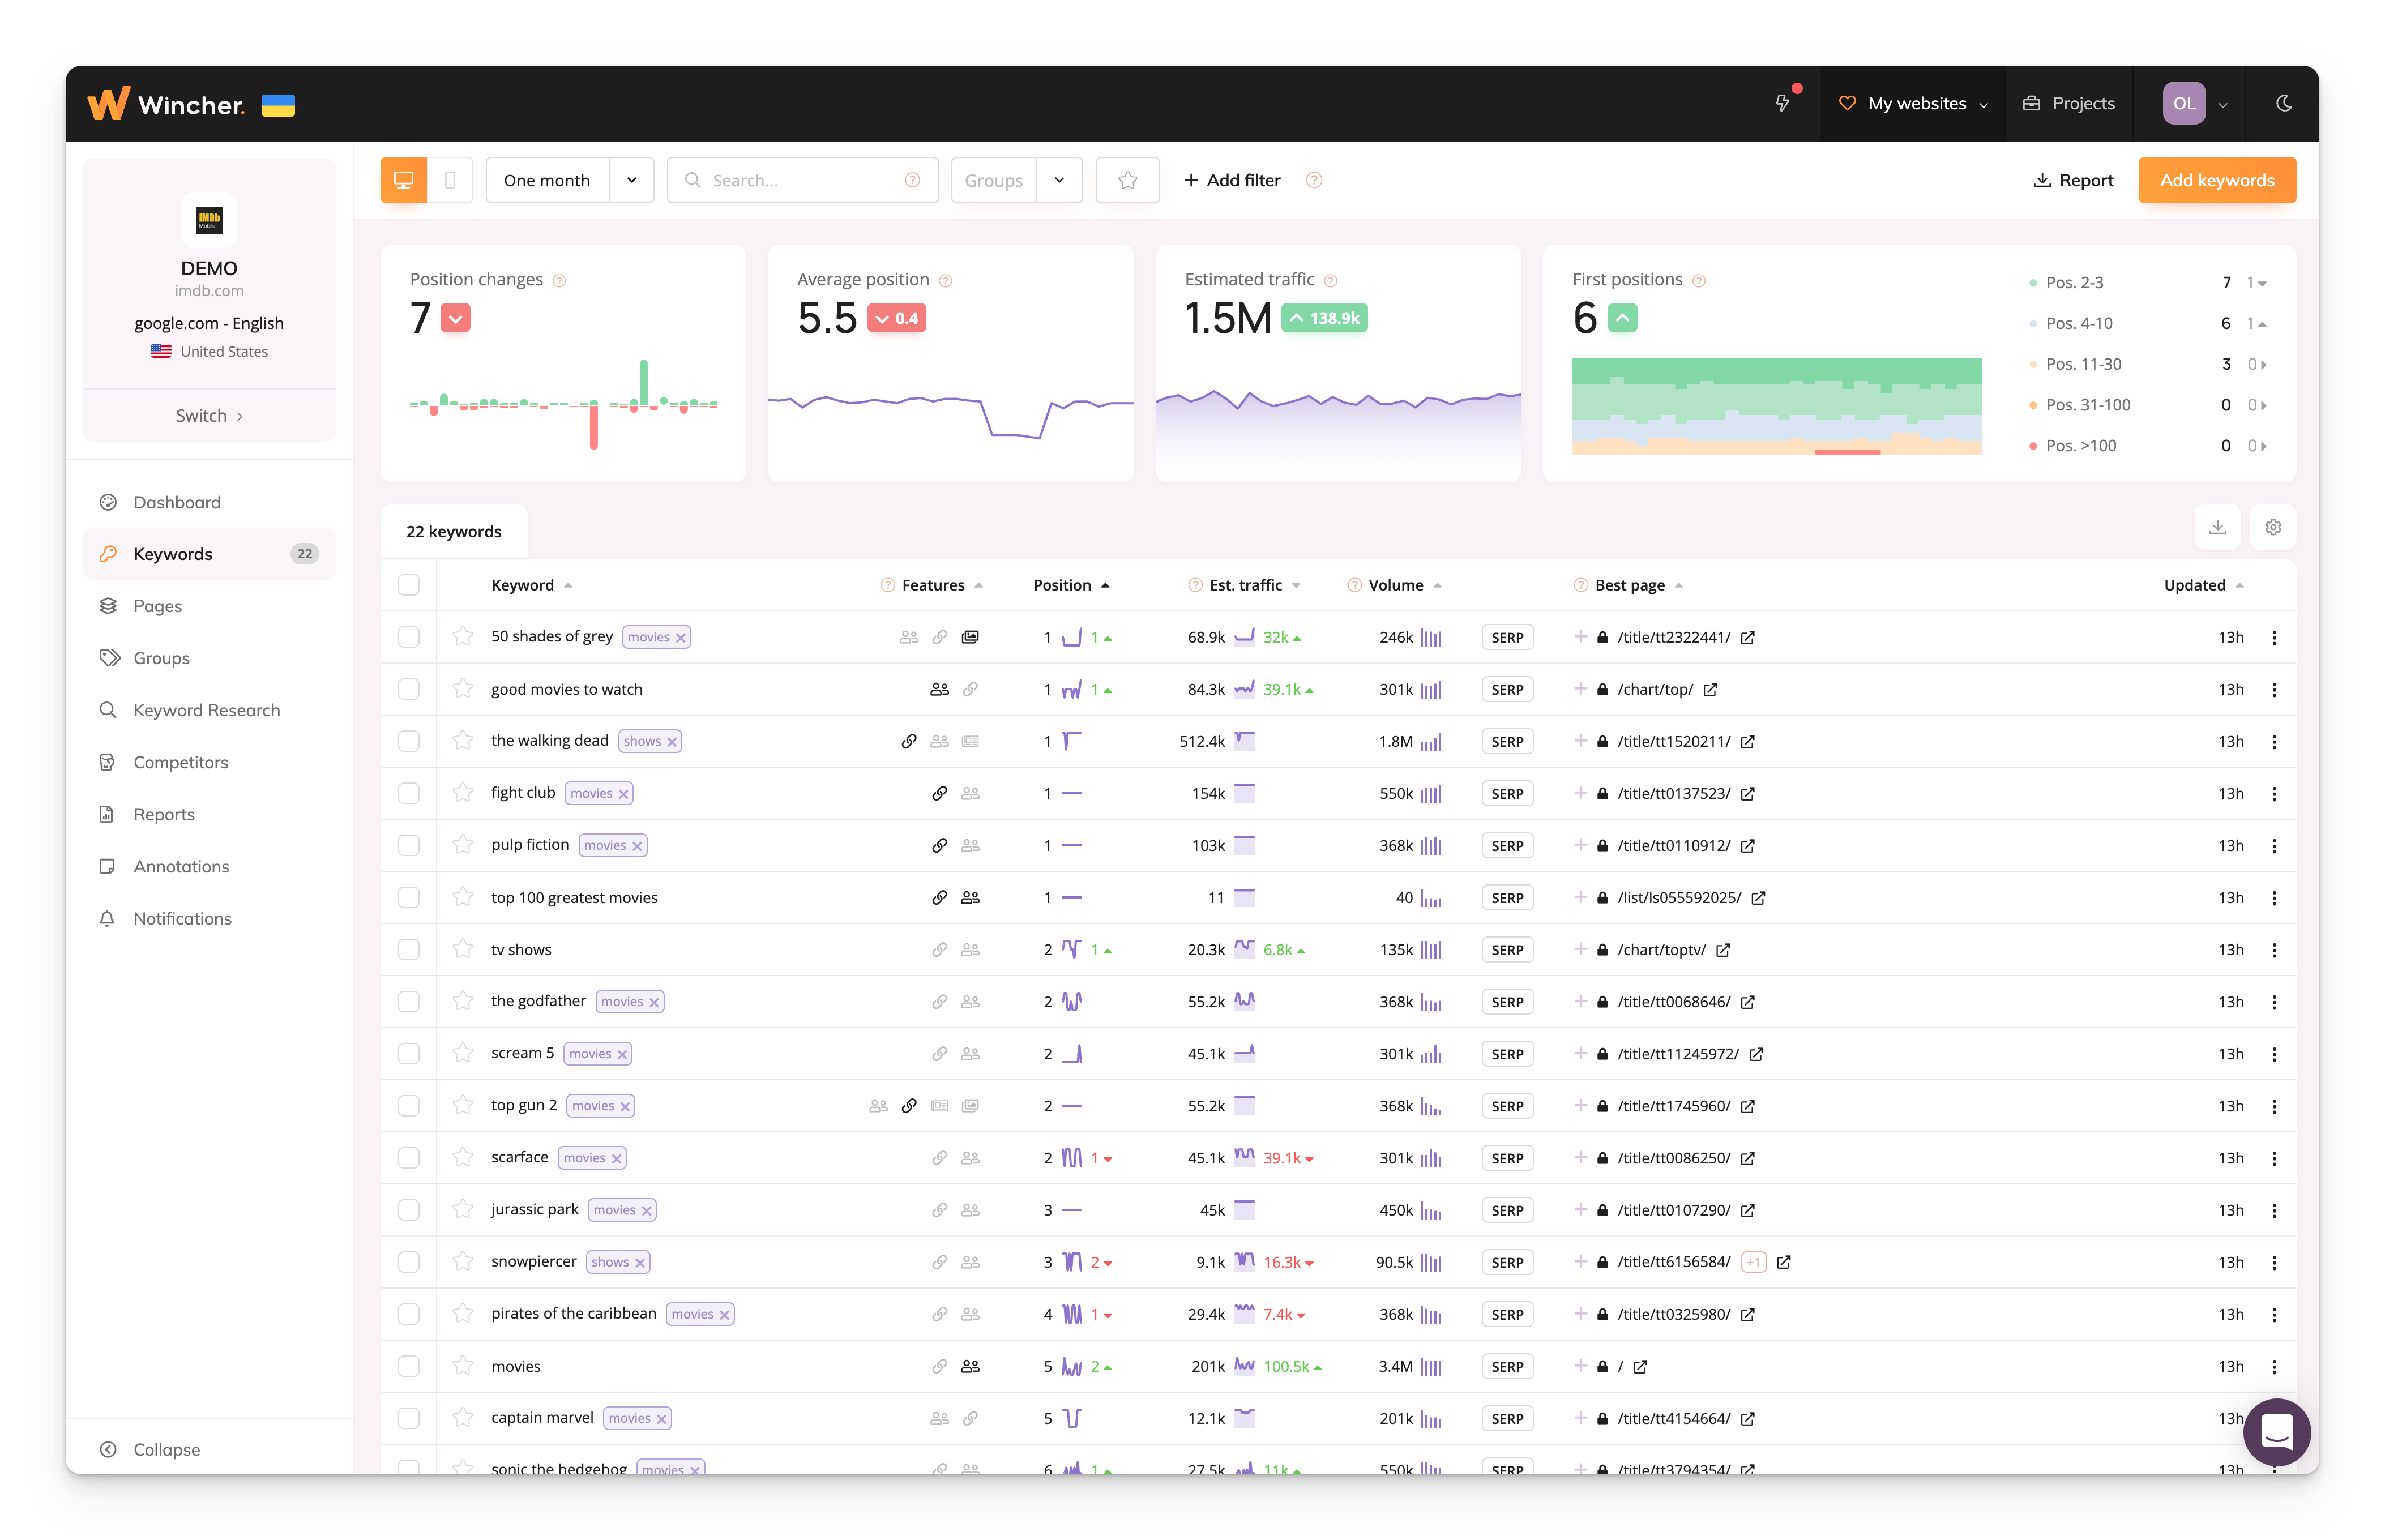Image resolution: width=2385 pixels, height=1540 pixels.
Task: Toggle dark mode moon icon
Action: coord(2283,103)
